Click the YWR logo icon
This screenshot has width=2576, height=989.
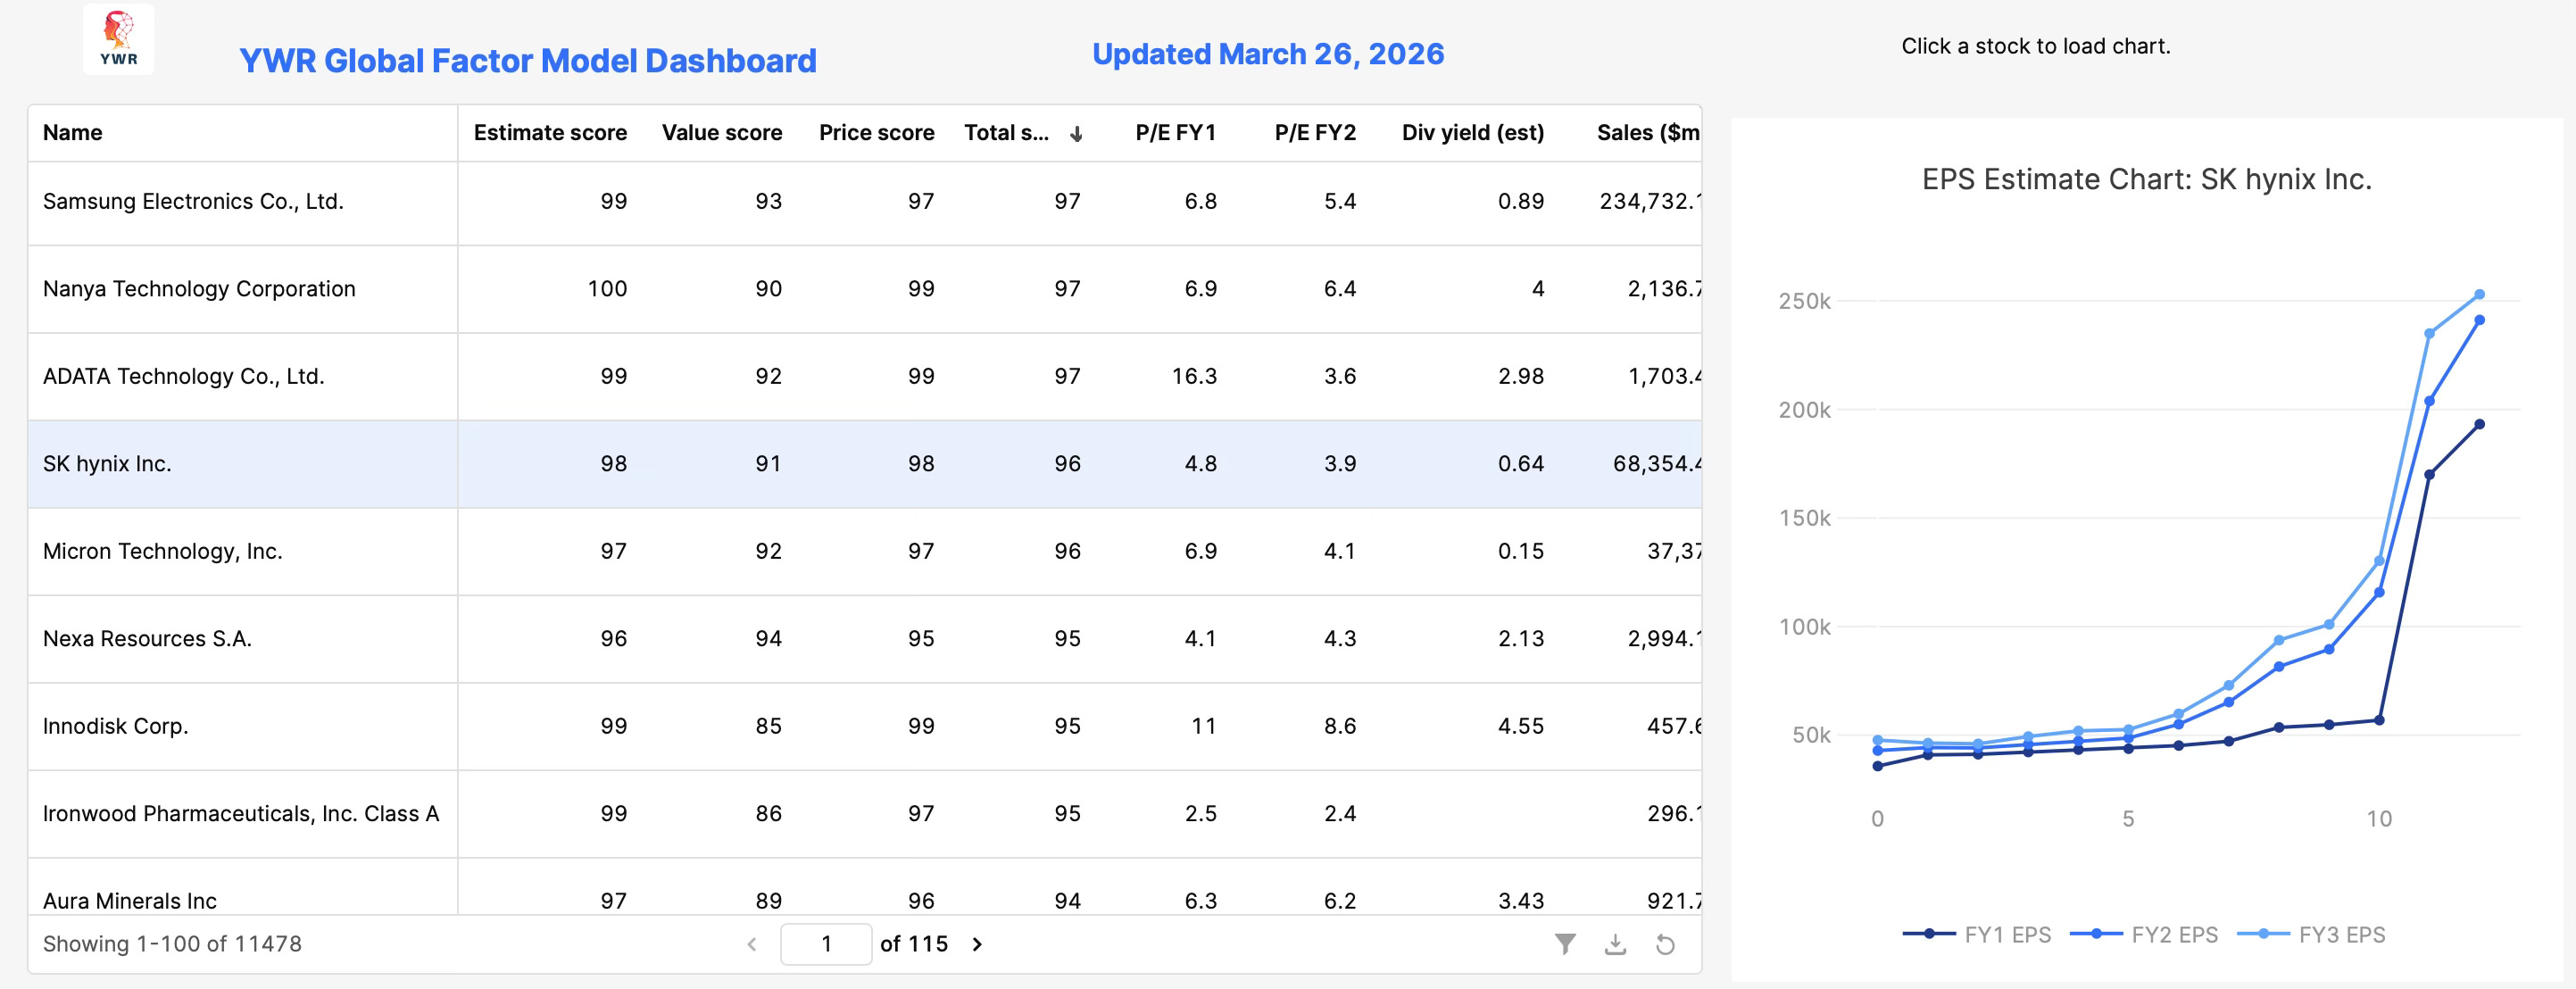coord(118,39)
